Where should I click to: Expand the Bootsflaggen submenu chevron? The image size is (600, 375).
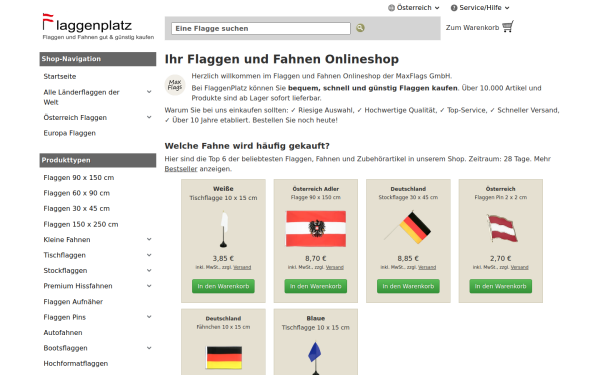[149, 348]
